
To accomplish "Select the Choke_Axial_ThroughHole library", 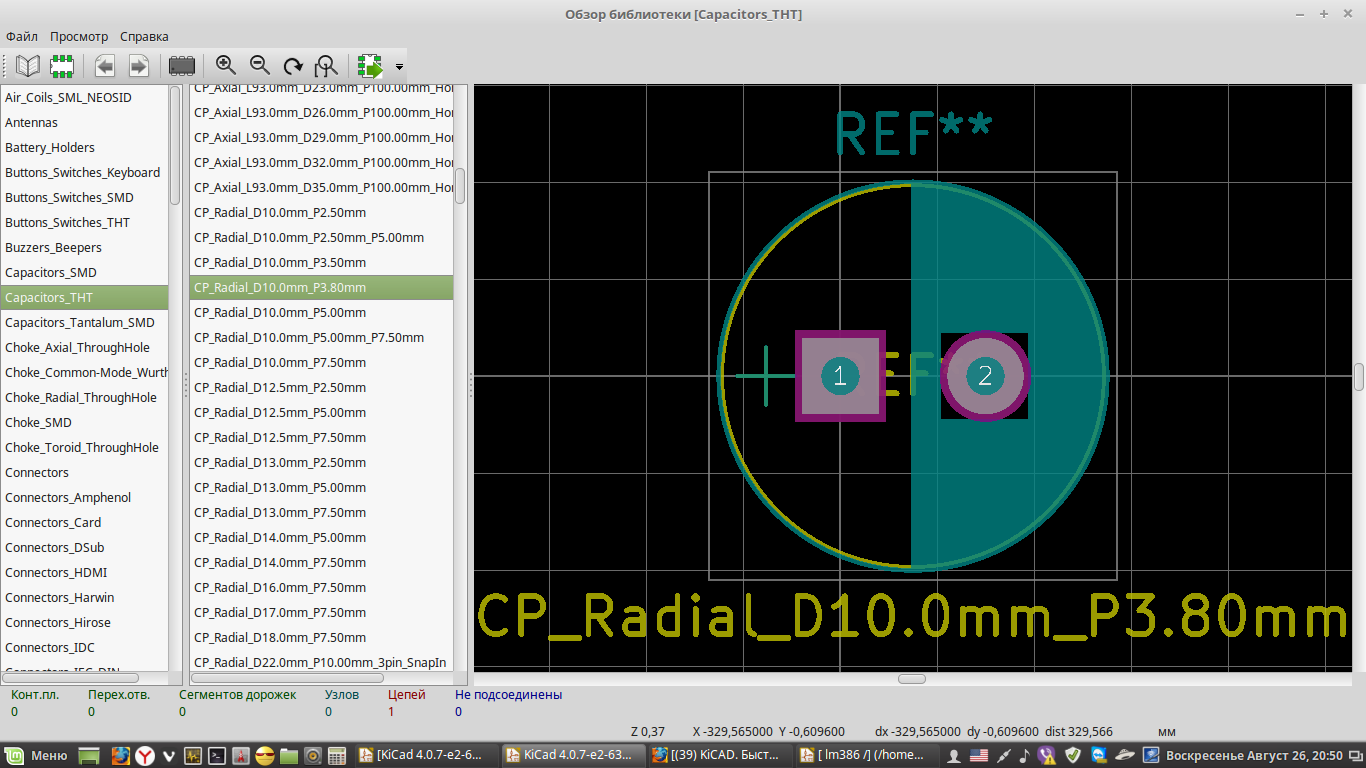I will (84, 347).
